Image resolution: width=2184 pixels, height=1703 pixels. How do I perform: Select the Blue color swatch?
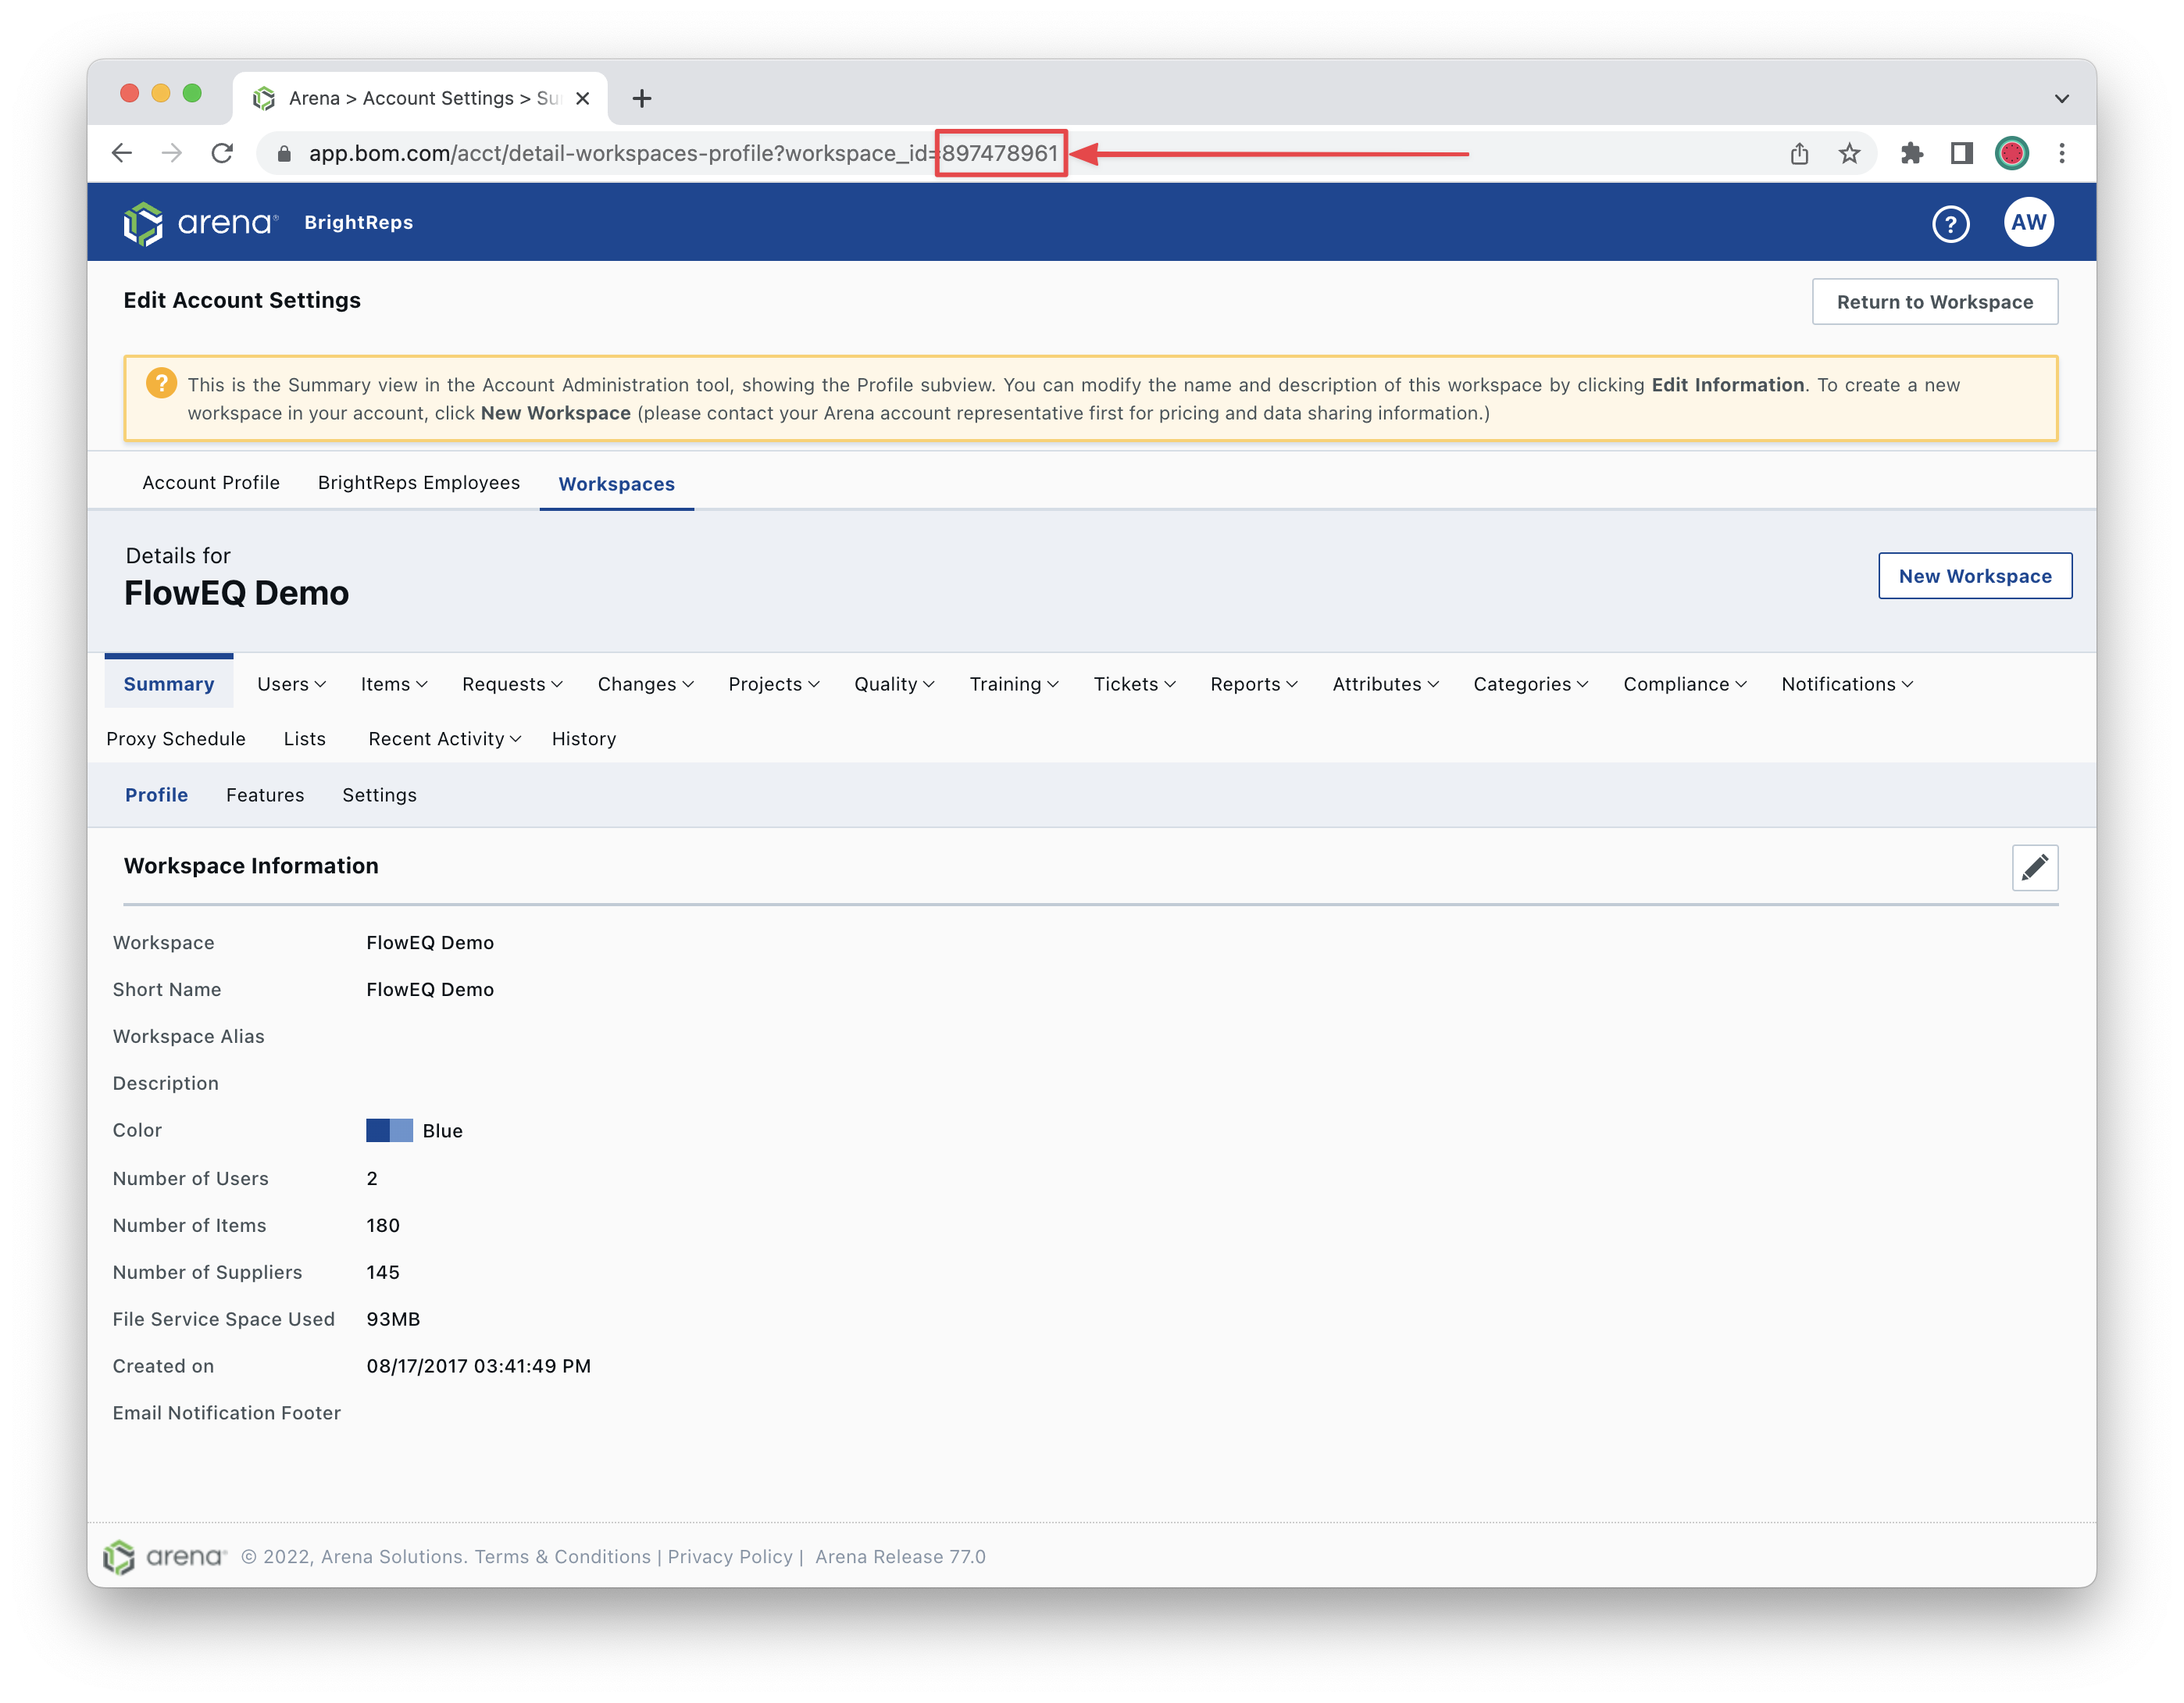[389, 1130]
